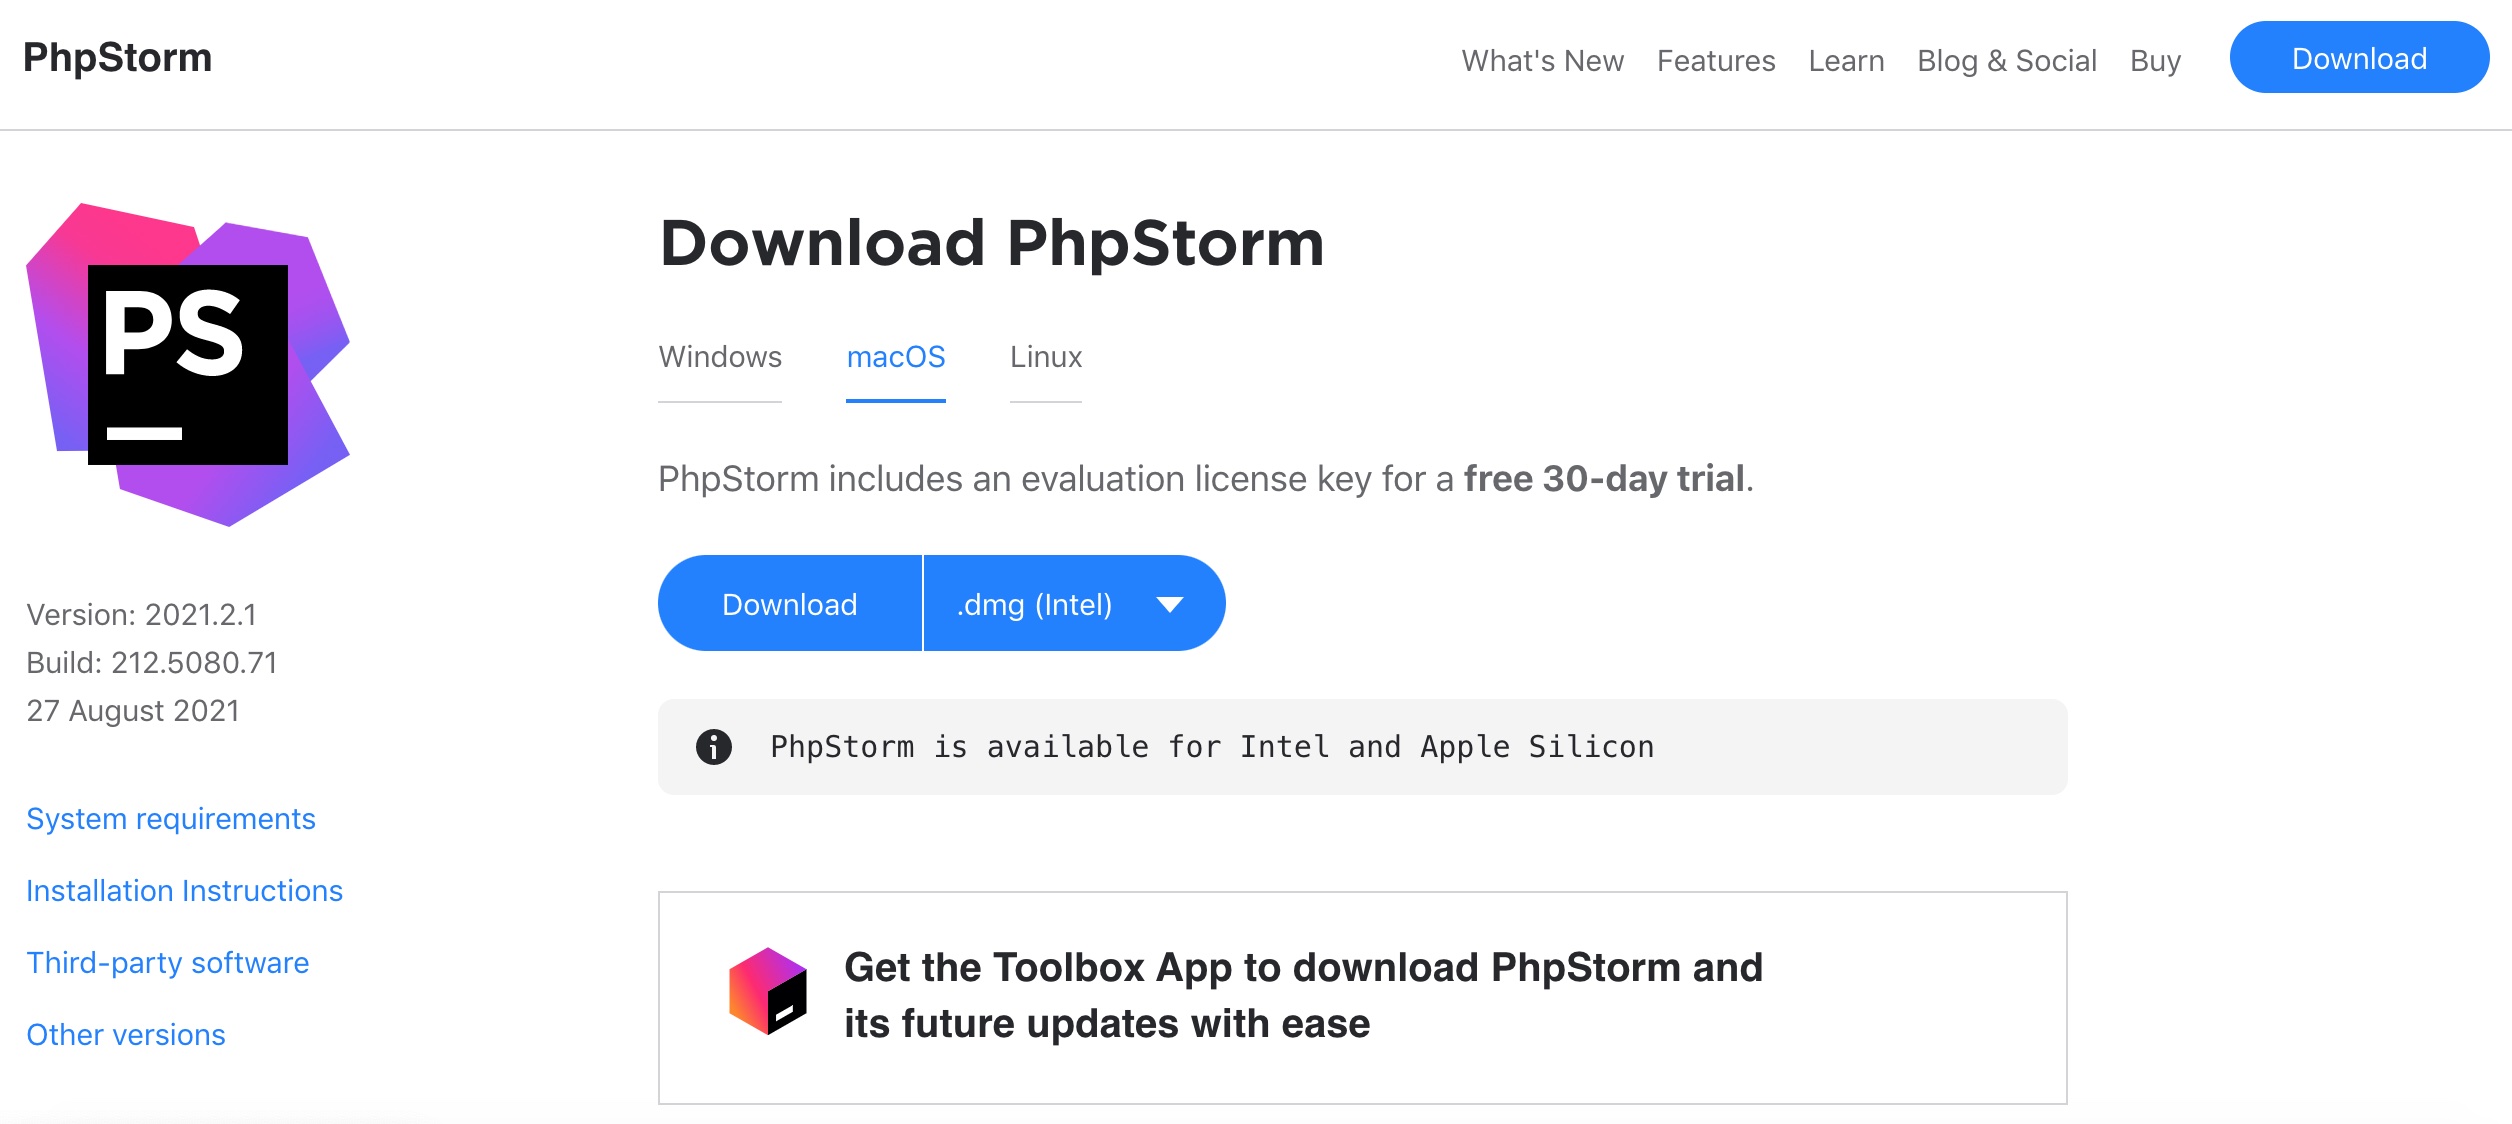Open System requirements link
Screen dimensions: 2512x1124
[171, 817]
